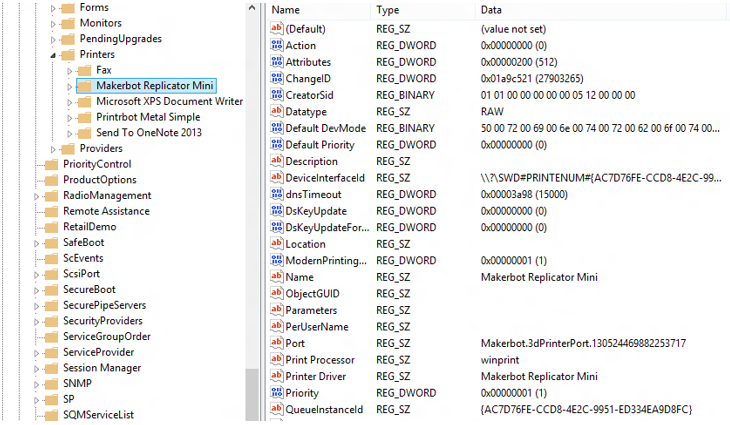Click the ObjectGUID string icon
The height and width of the screenshot is (425, 730).
click(277, 293)
